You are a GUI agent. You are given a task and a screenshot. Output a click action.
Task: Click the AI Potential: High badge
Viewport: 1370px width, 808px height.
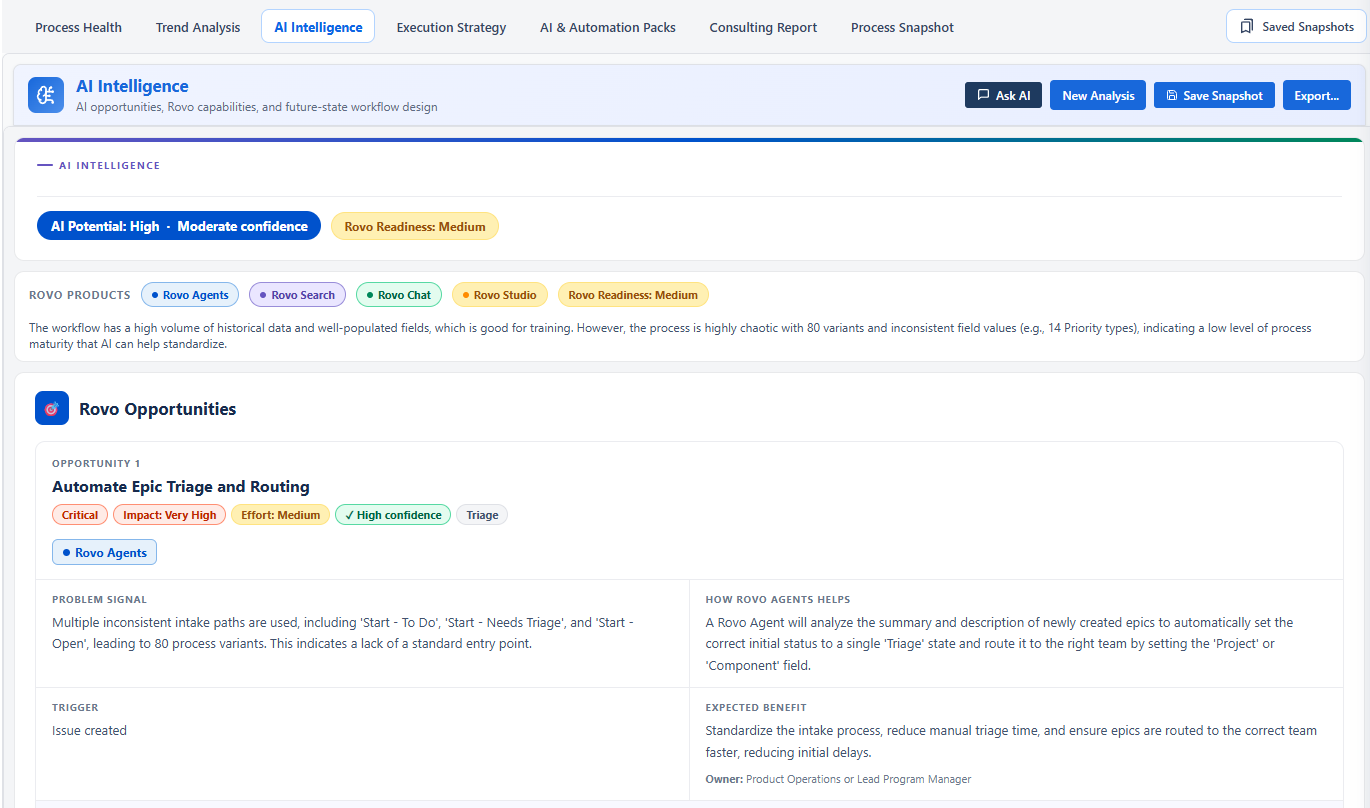[179, 226]
